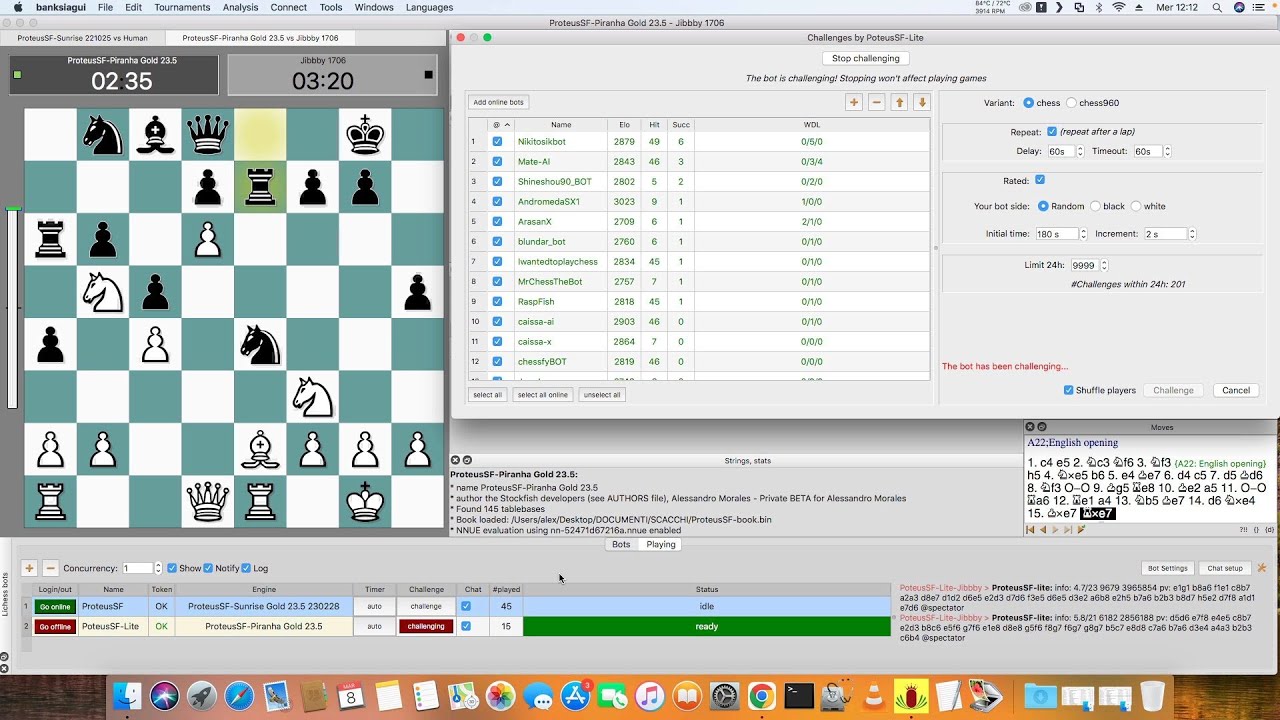Add a bot with the plus icon in Challenges
This screenshot has height=720, width=1280.
click(854, 102)
